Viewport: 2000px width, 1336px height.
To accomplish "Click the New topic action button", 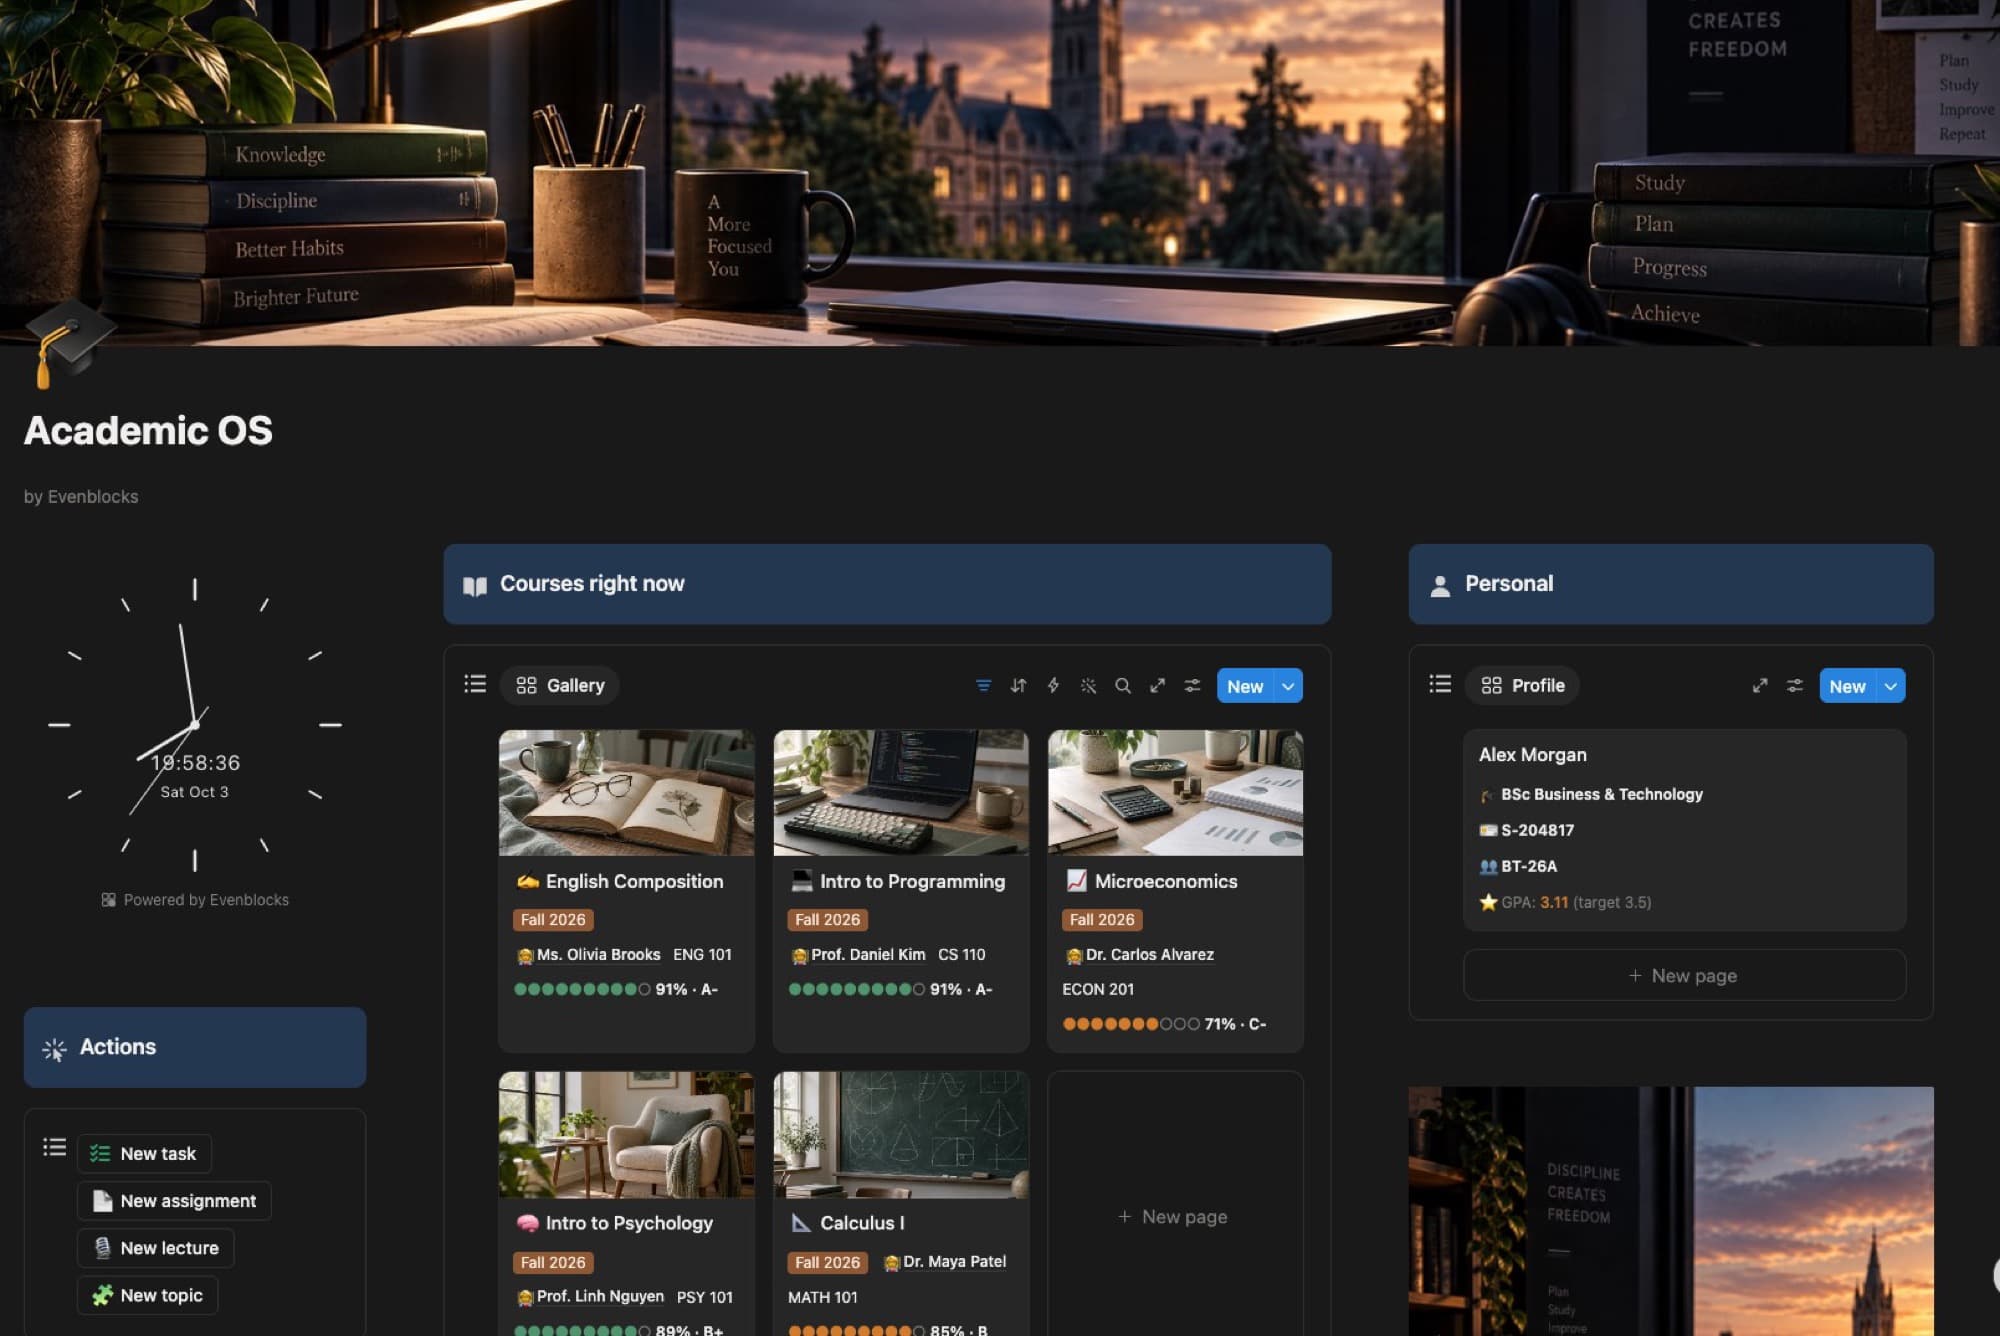I will click(x=147, y=1296).
